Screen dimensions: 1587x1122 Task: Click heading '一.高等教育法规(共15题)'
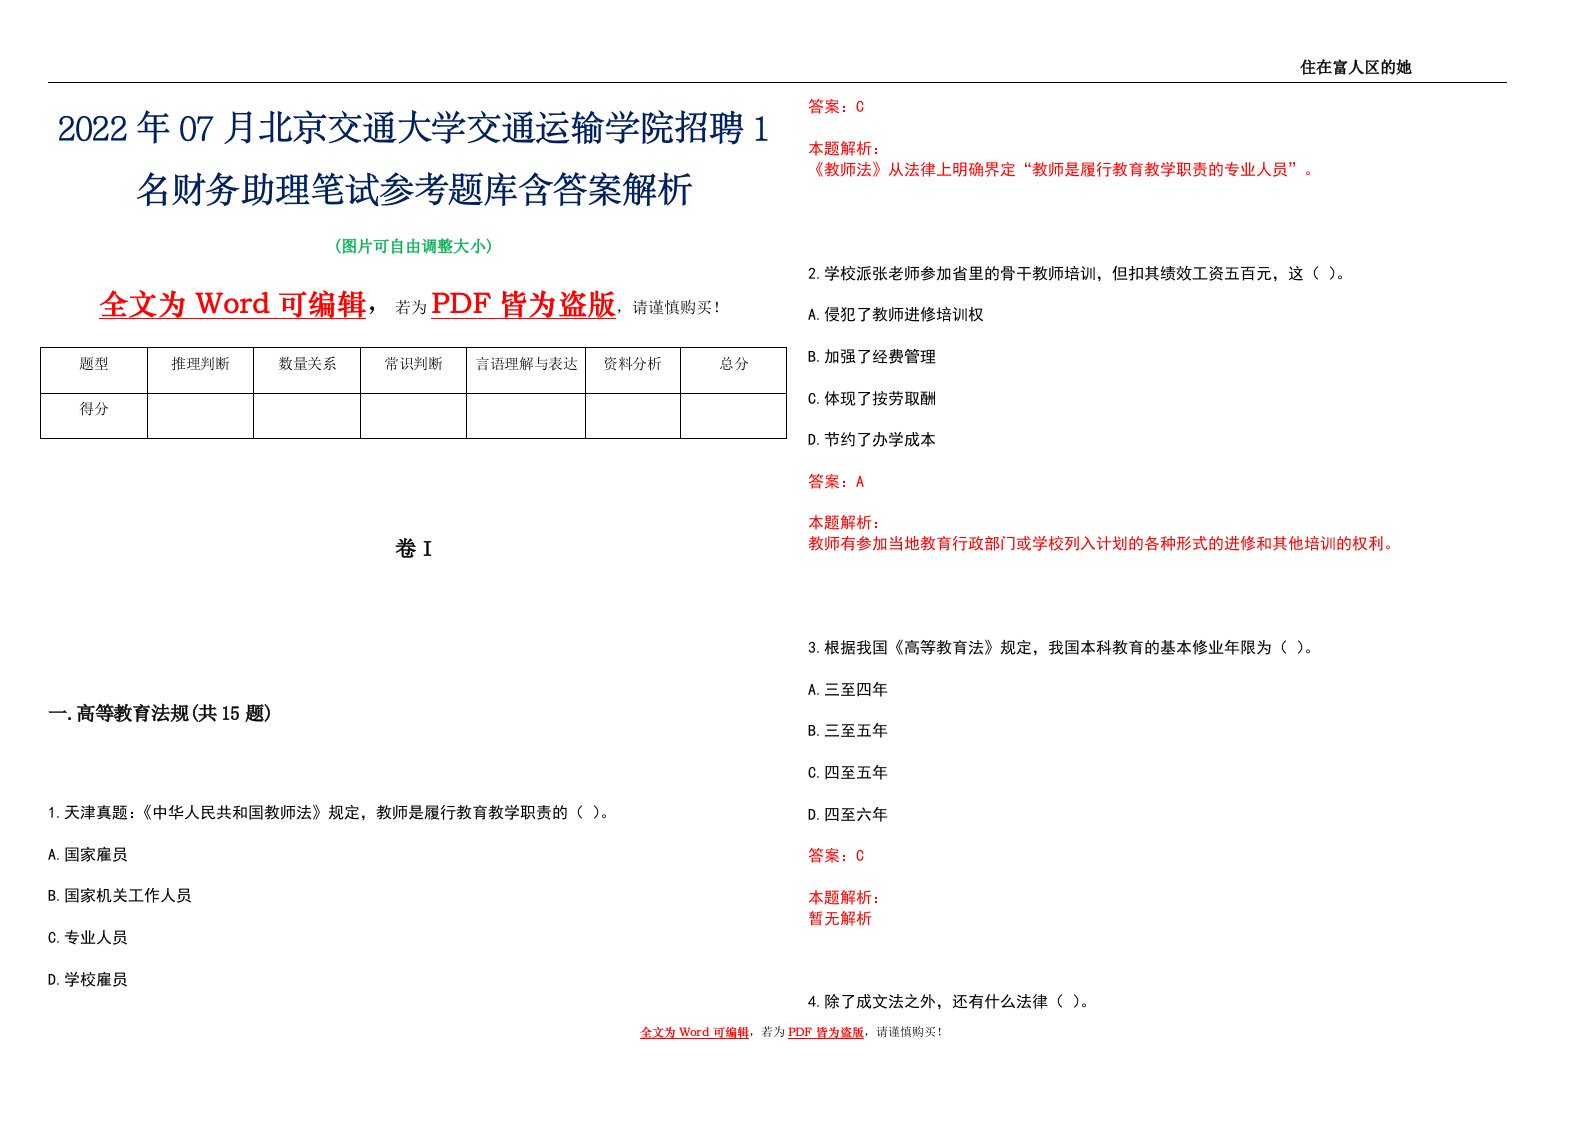point(160,713)
